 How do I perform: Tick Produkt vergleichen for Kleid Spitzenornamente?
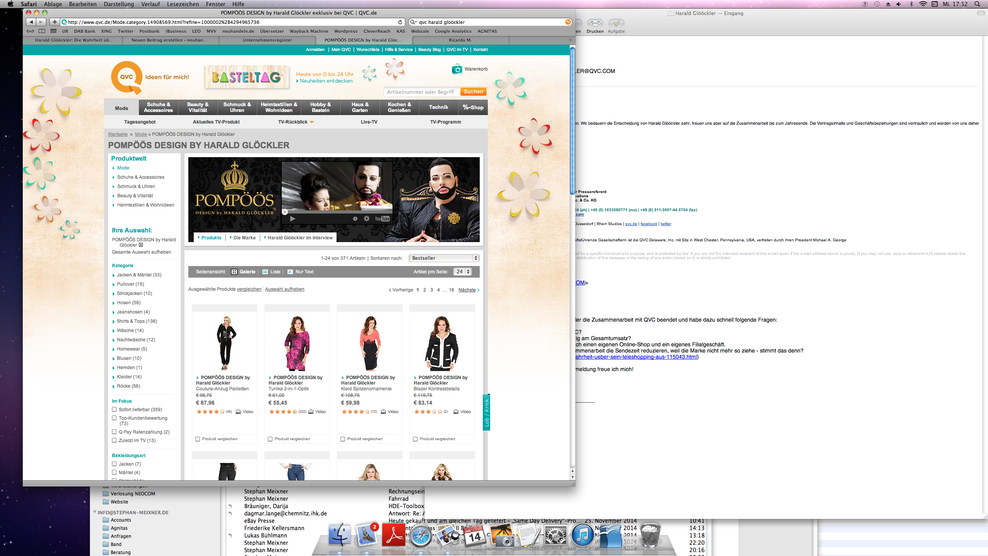point(343,439)
